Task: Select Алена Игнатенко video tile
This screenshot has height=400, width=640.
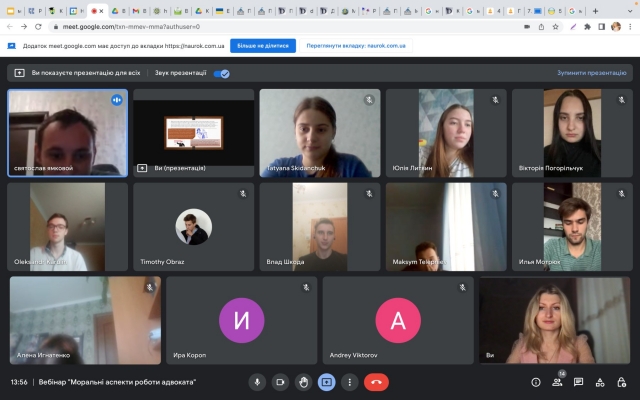Action: click(x=85, y=320)
